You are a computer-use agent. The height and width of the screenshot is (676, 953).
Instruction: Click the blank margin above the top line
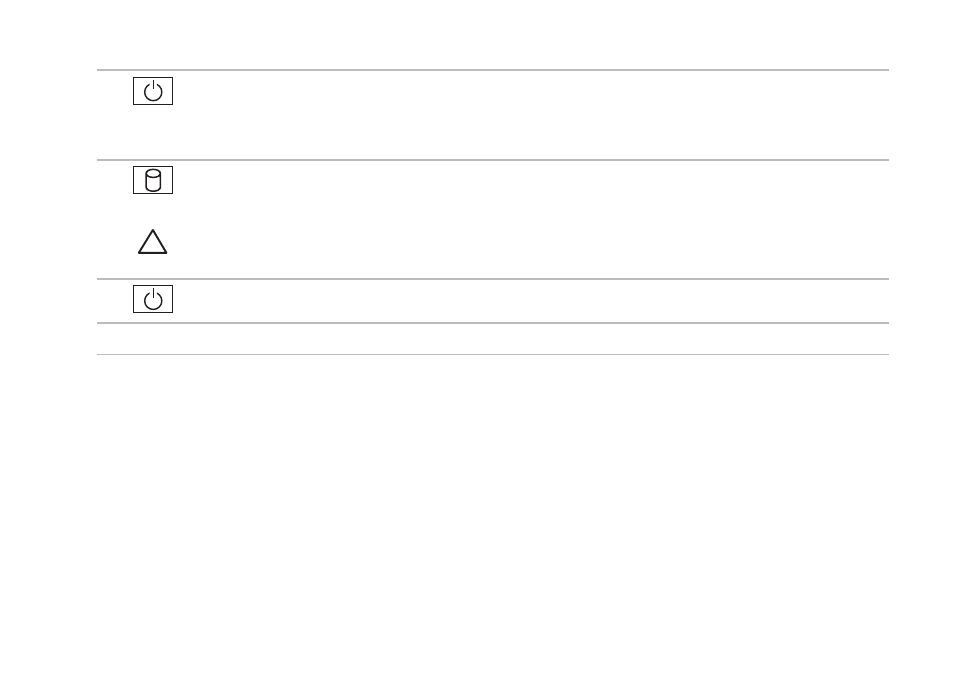(x=476, y=34)
